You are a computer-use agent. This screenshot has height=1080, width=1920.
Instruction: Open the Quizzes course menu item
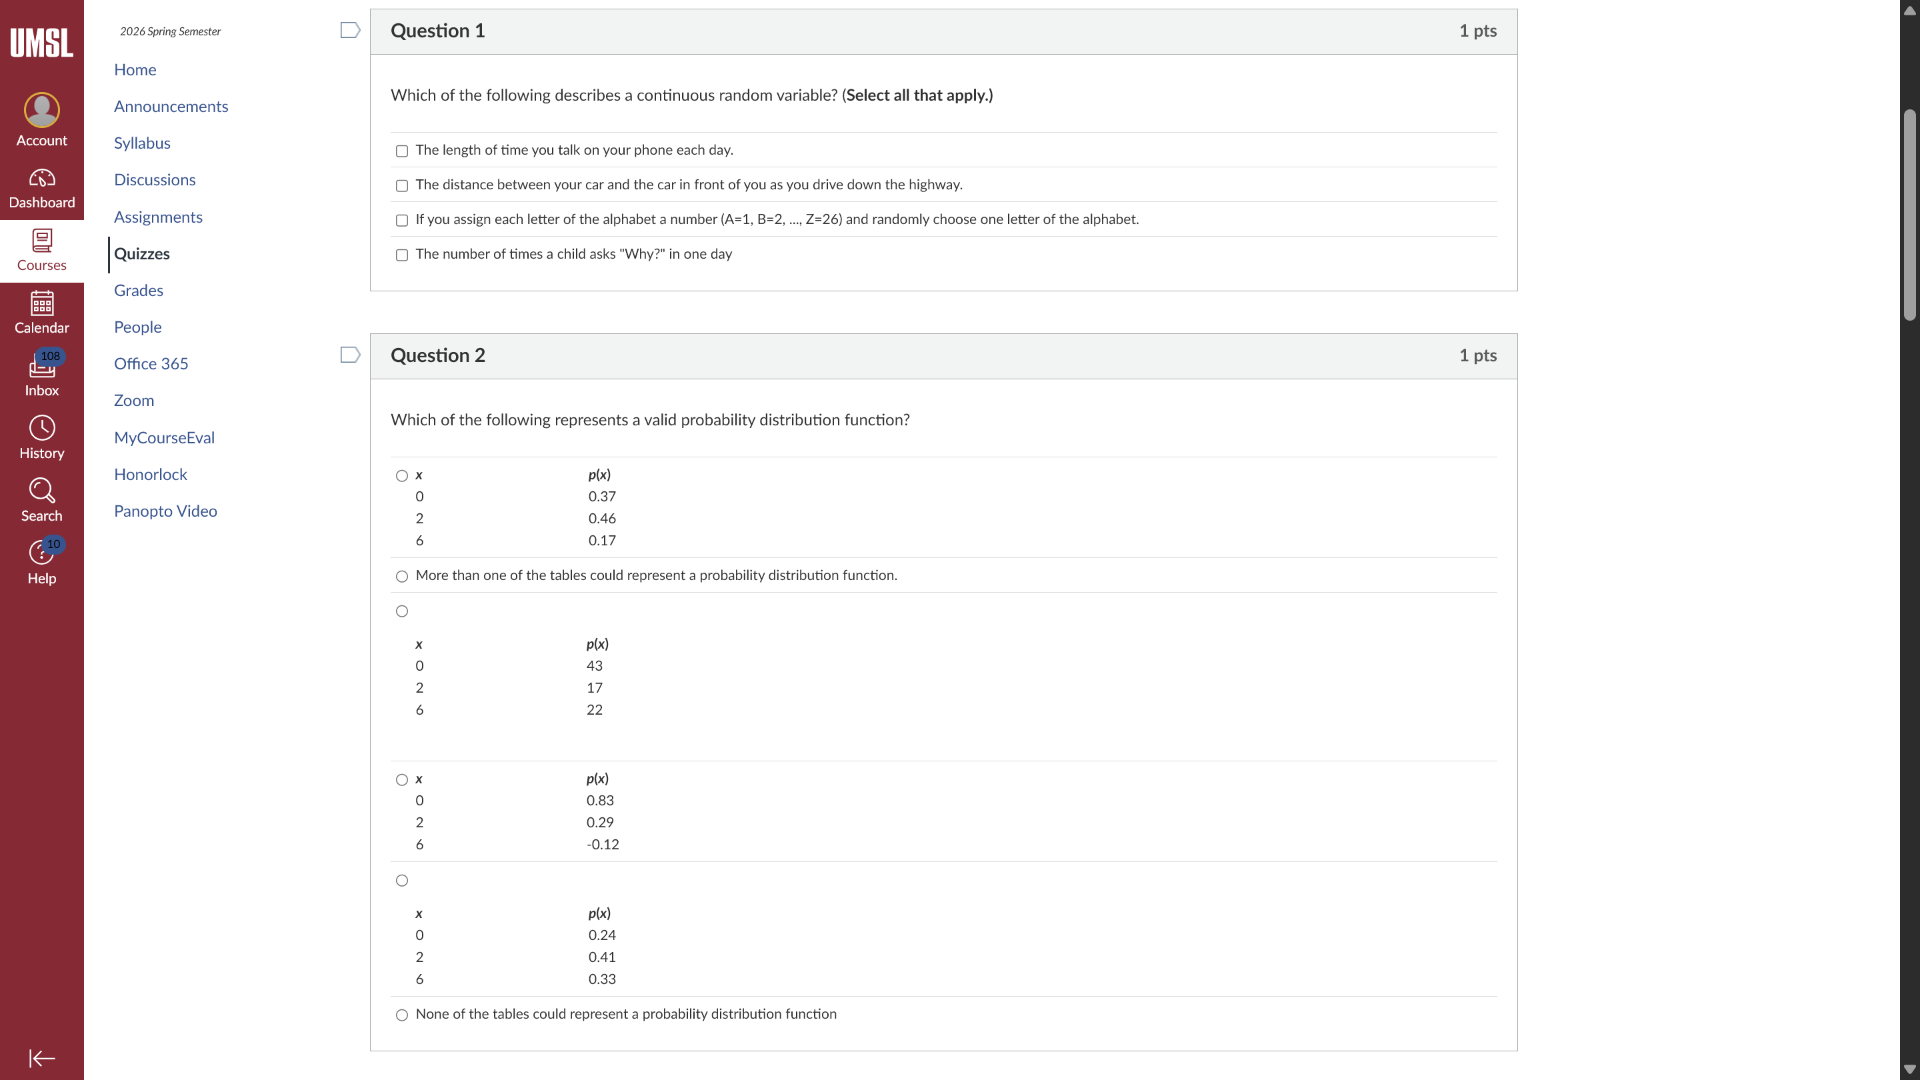142,254
